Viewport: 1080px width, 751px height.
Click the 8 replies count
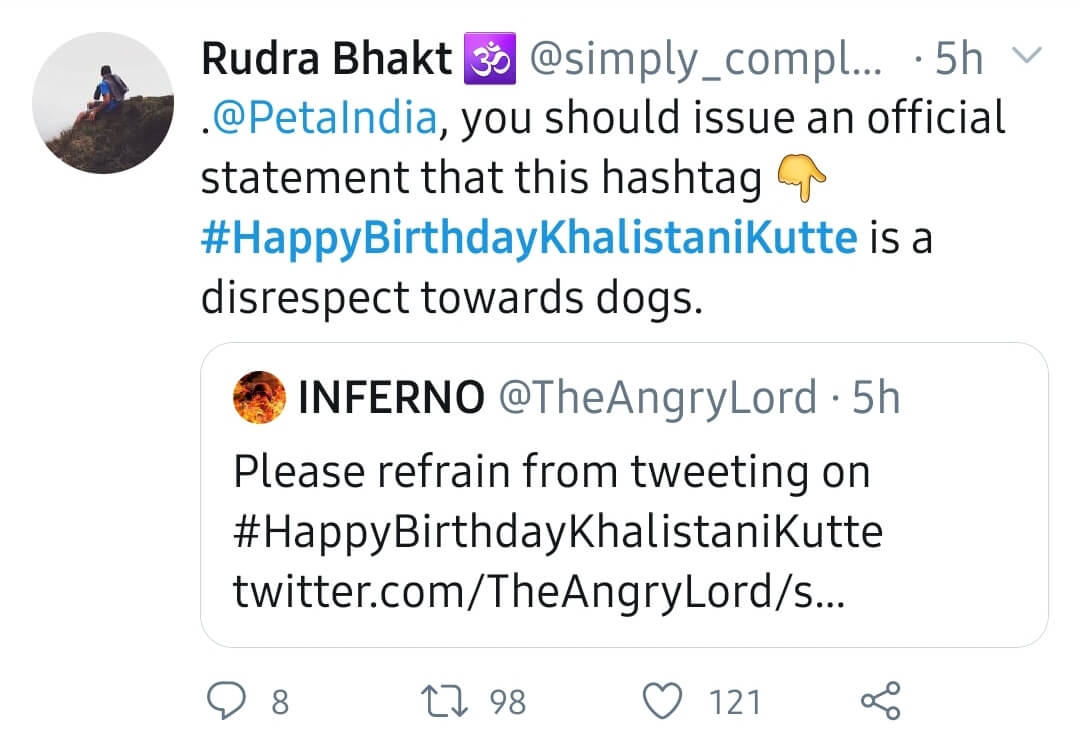tap(280, 702)
